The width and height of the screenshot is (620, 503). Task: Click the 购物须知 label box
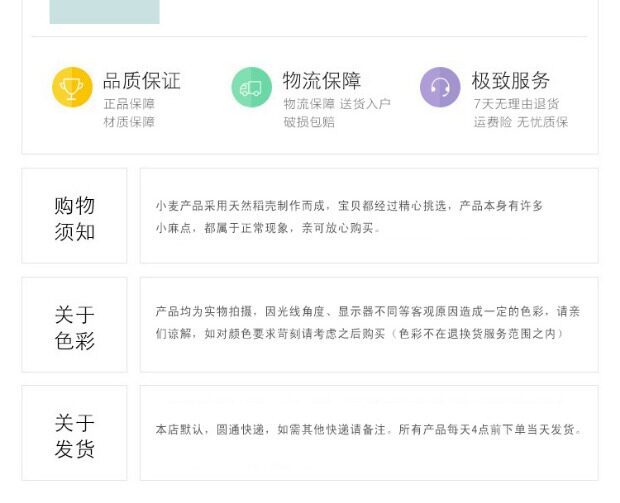[74, 216]
